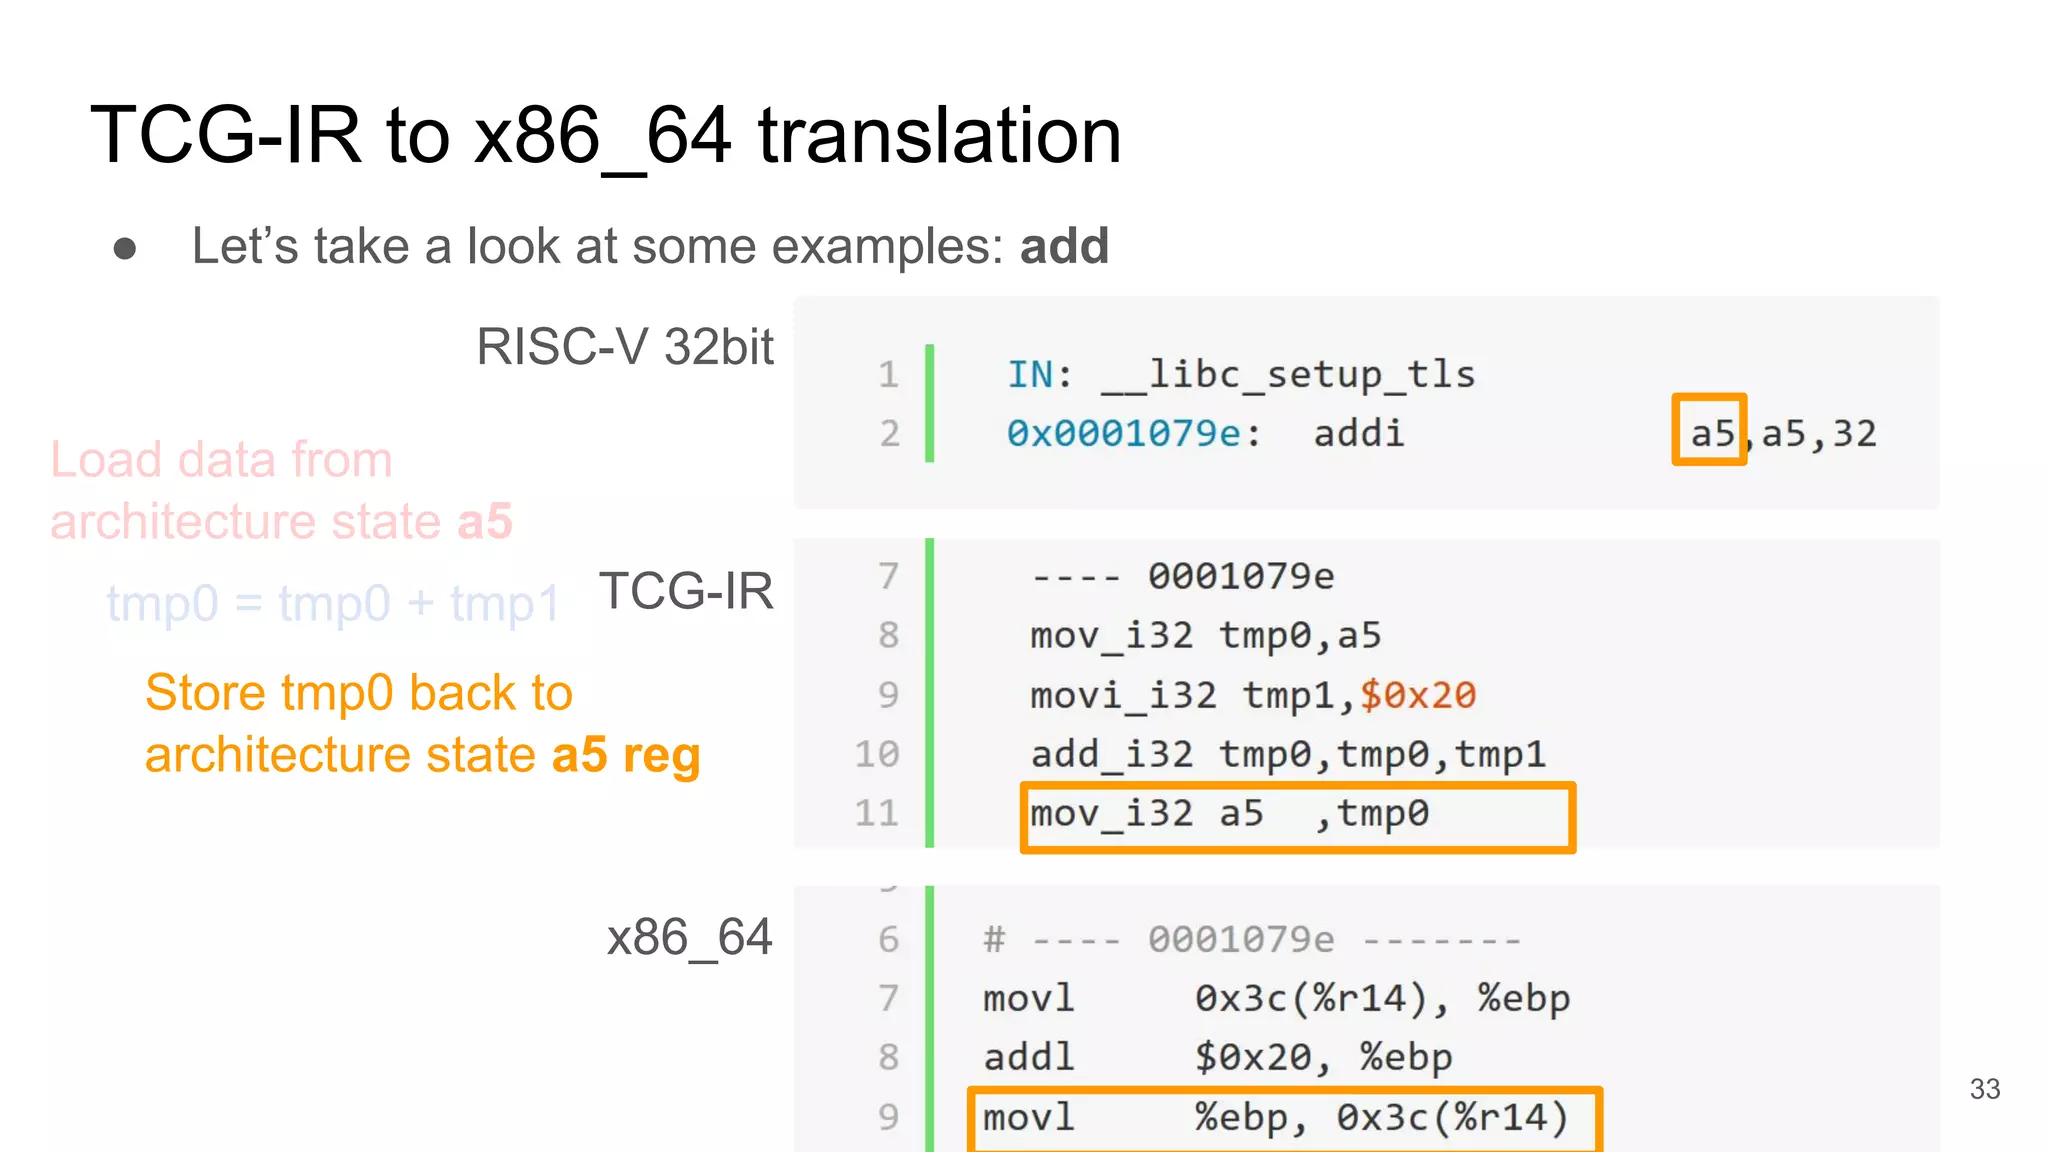This screenshot has height=1152, width=2048.
Task: Click the red $0x20 immediate value
Action: click(x=1417, y=695)
